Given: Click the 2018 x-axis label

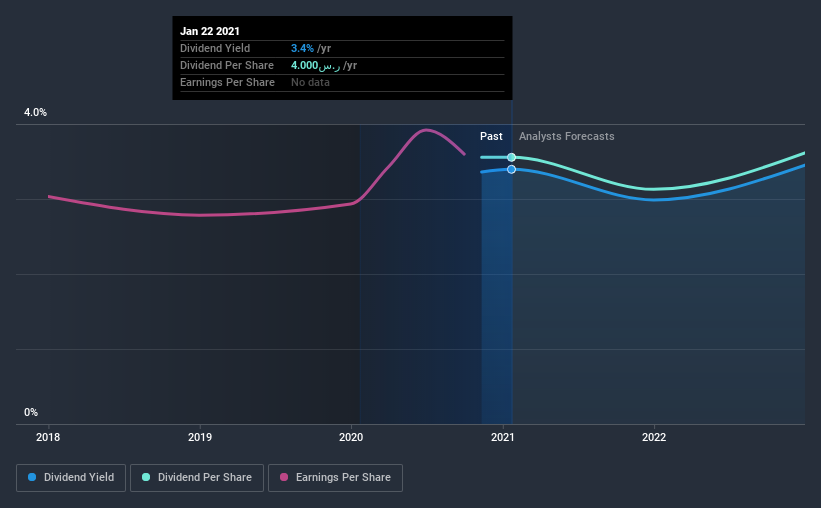Looking at the screenshot, I should coord(48,437).
